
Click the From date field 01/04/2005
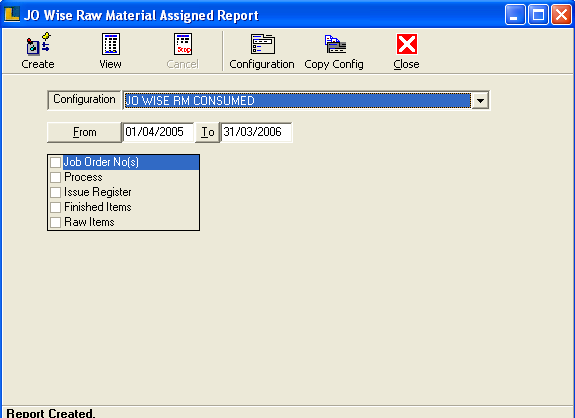click(158, 132)
